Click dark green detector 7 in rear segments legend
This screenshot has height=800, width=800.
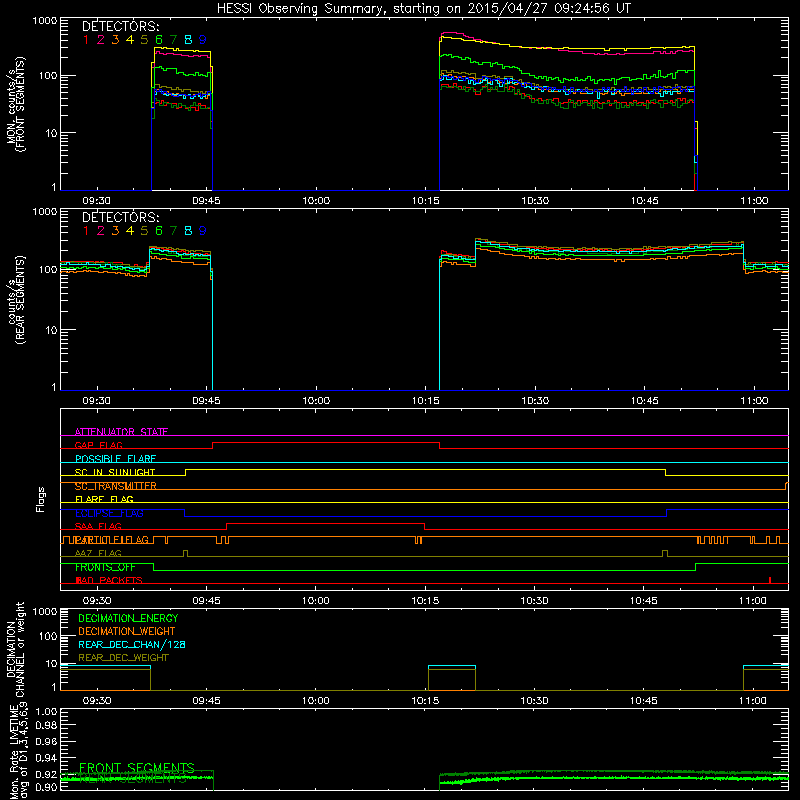click(x=173, y=231)
